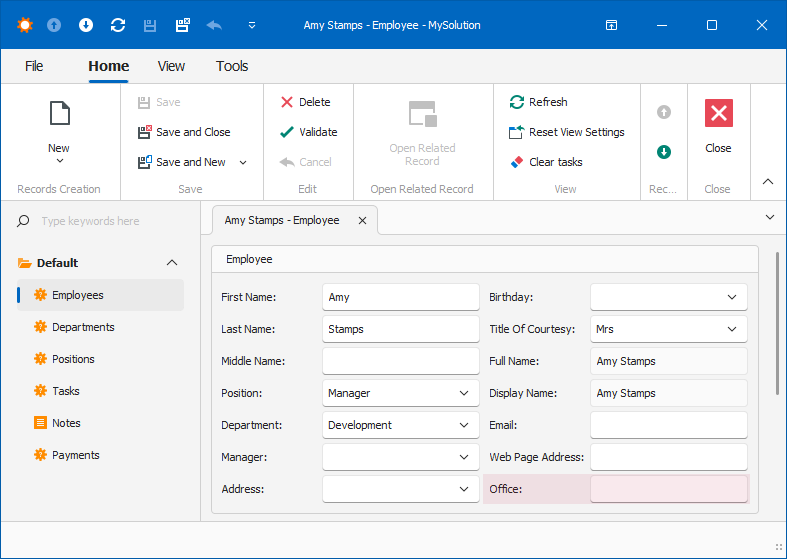This screenshot has height=559, width=787.
Task: Select Positions in the navigation pane
Action: pos(100,359)
